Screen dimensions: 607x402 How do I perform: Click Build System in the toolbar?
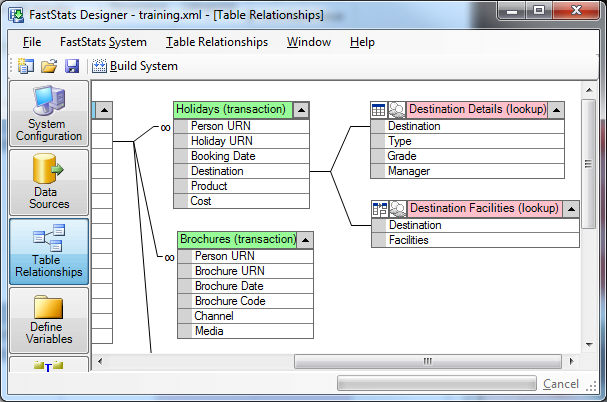[x=135, y=66]
